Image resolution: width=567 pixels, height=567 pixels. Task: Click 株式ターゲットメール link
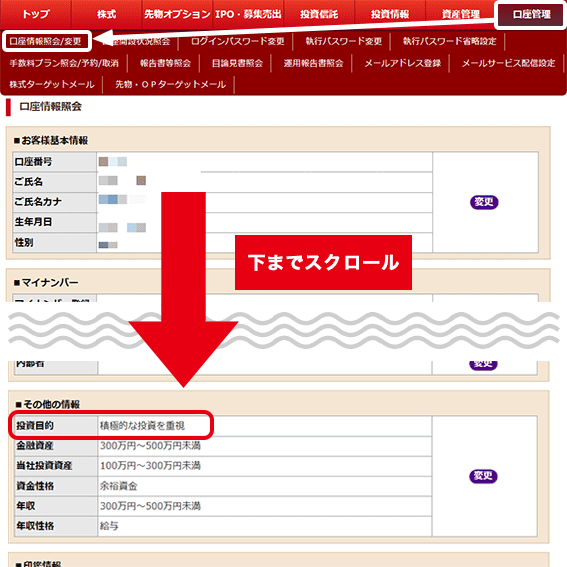52,85
